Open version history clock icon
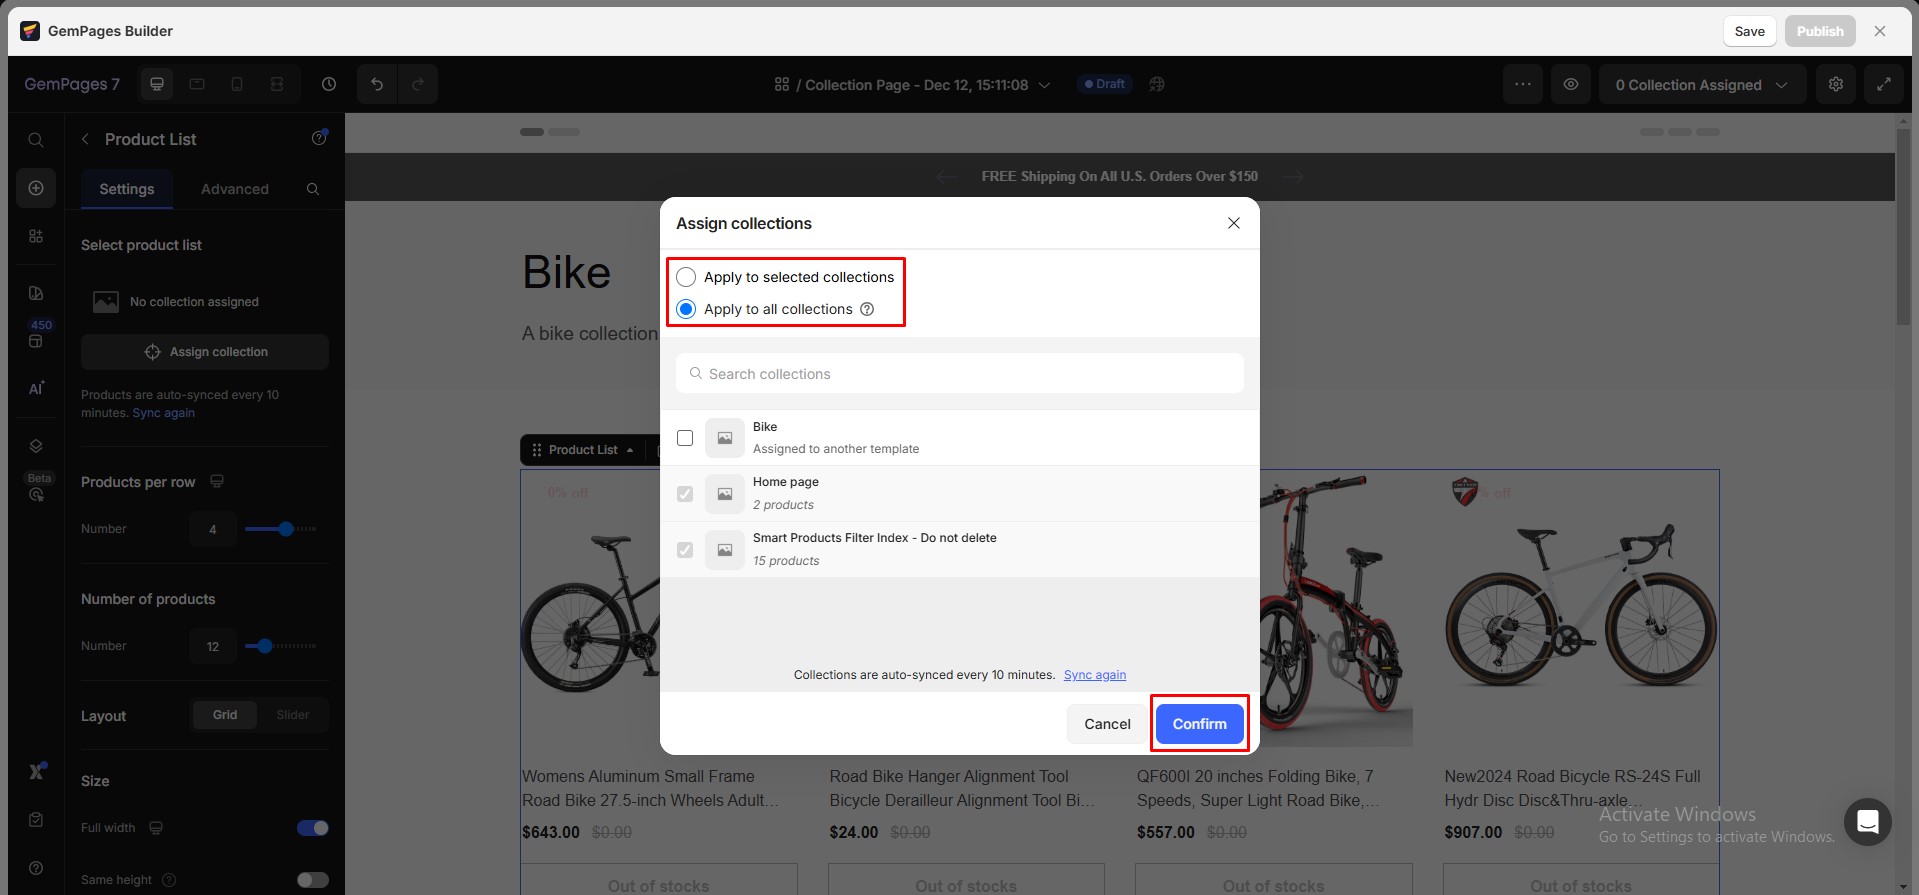Image resolution: width=1919 pixels, height=895 pixels. click(x=329, y=85)
